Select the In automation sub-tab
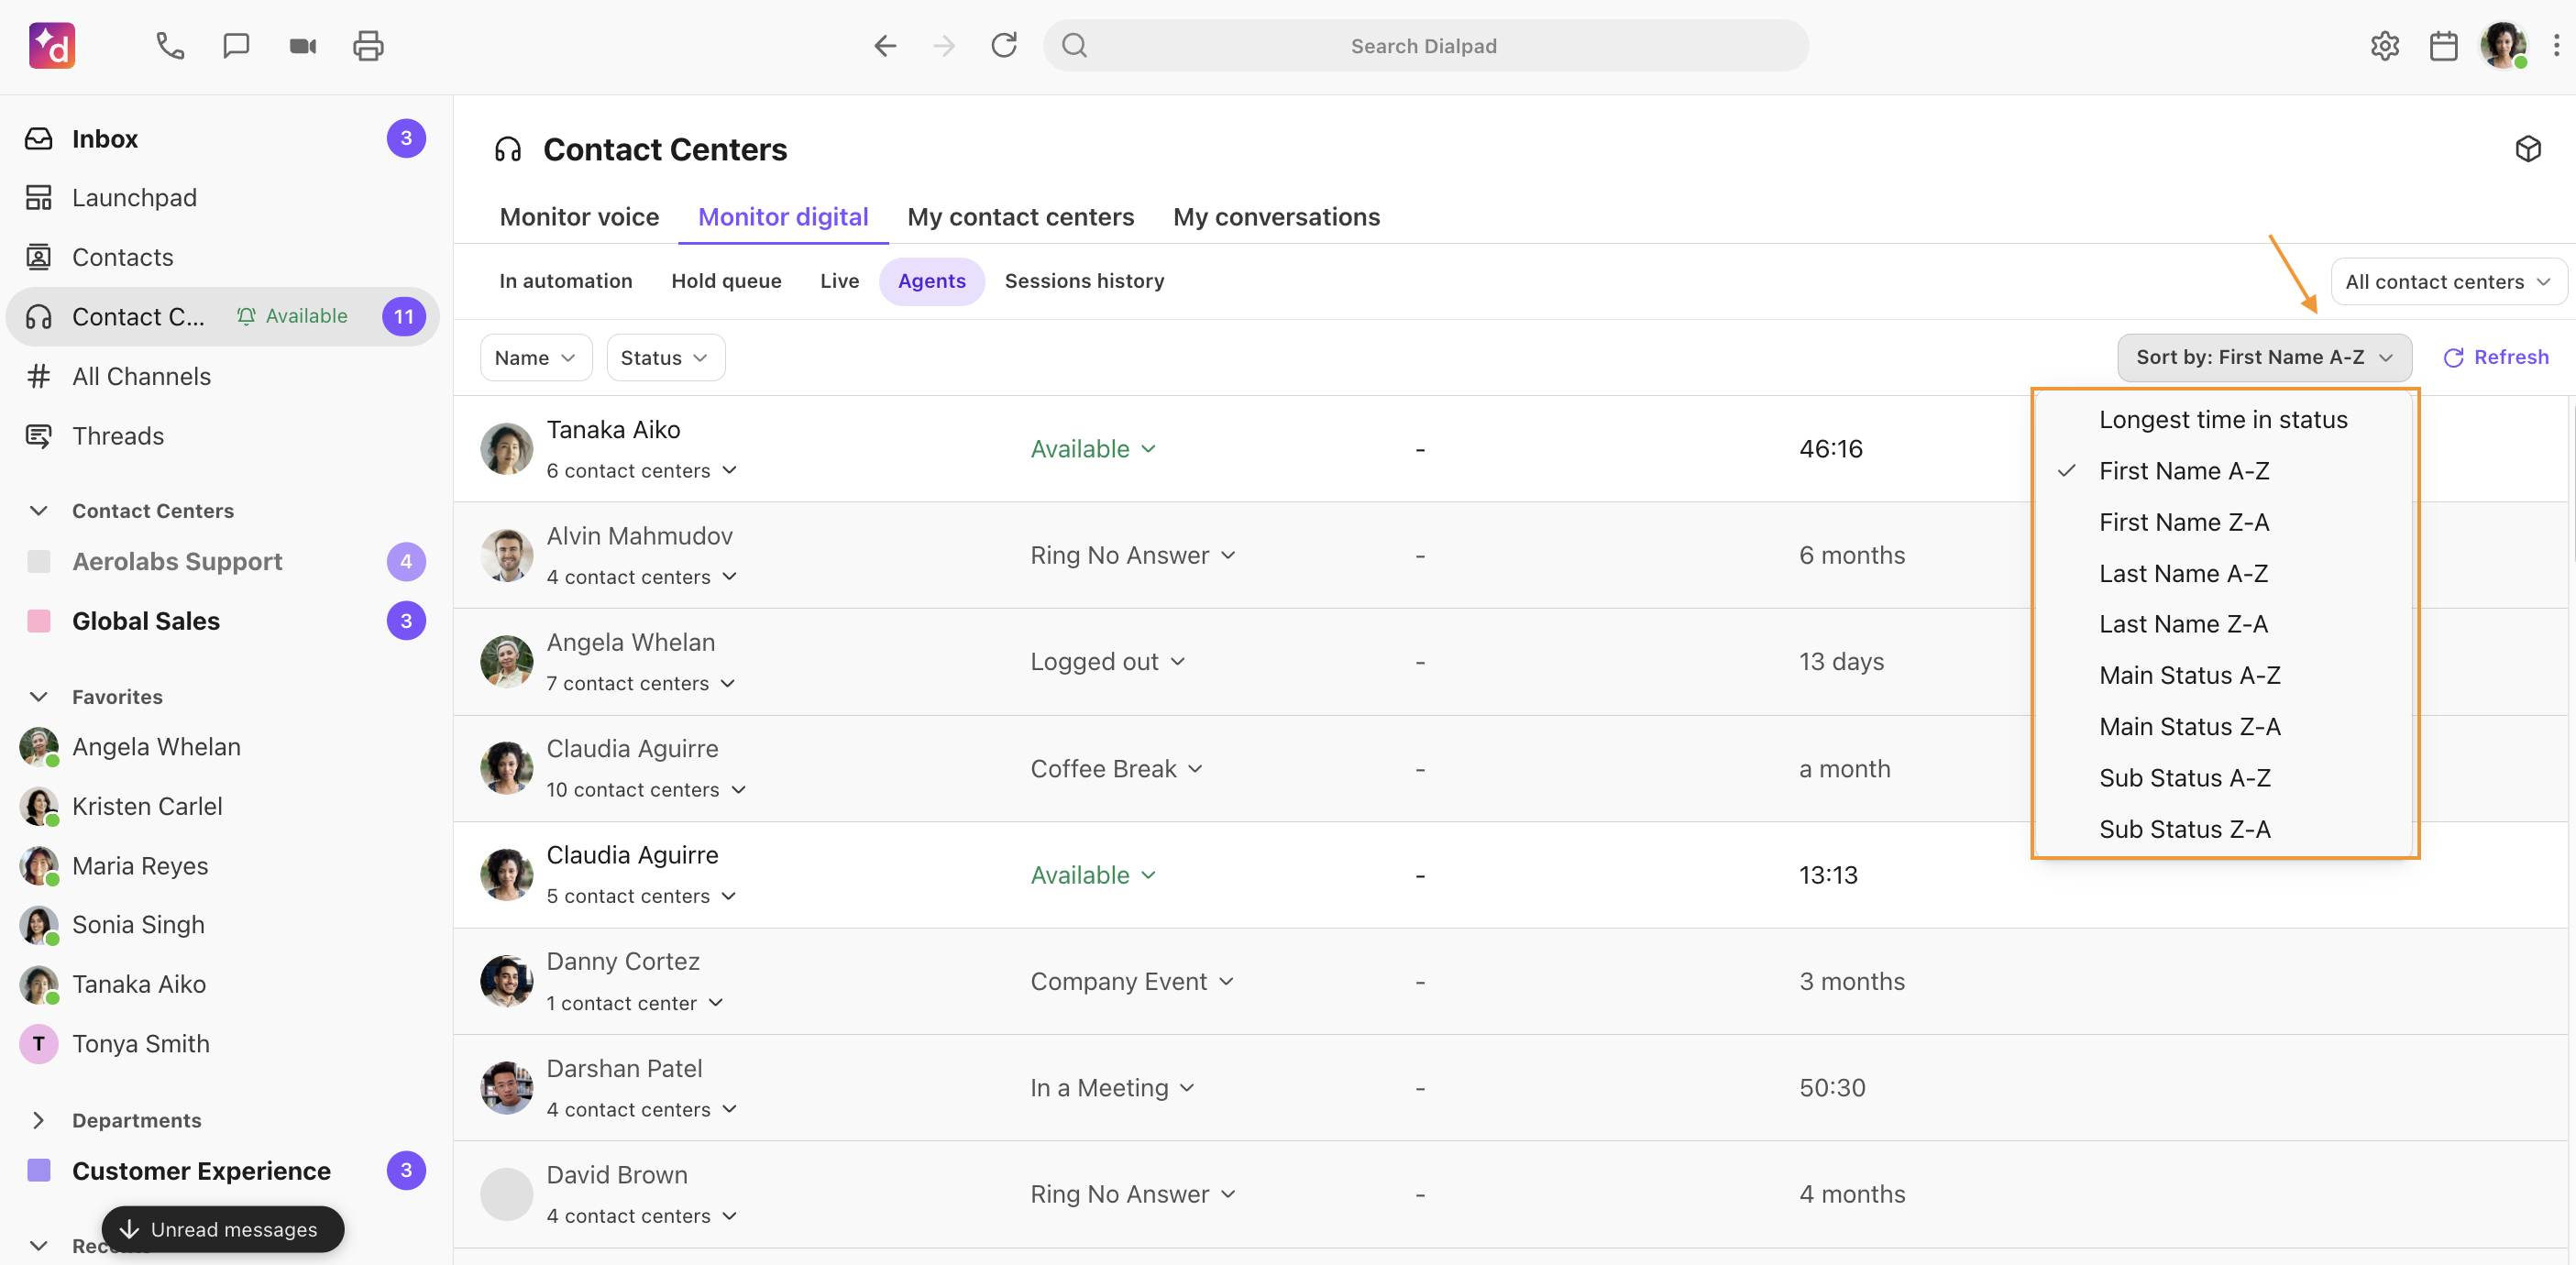 tap(566, 281)
